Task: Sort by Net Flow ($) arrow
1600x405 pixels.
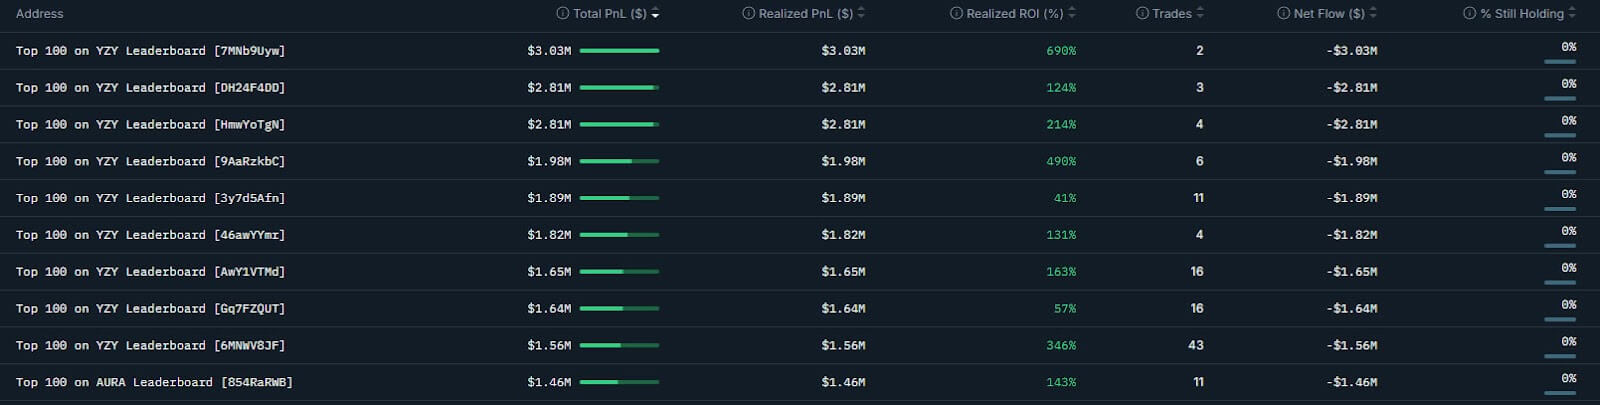Action: pyautogui.click(x=1373, y=14)
